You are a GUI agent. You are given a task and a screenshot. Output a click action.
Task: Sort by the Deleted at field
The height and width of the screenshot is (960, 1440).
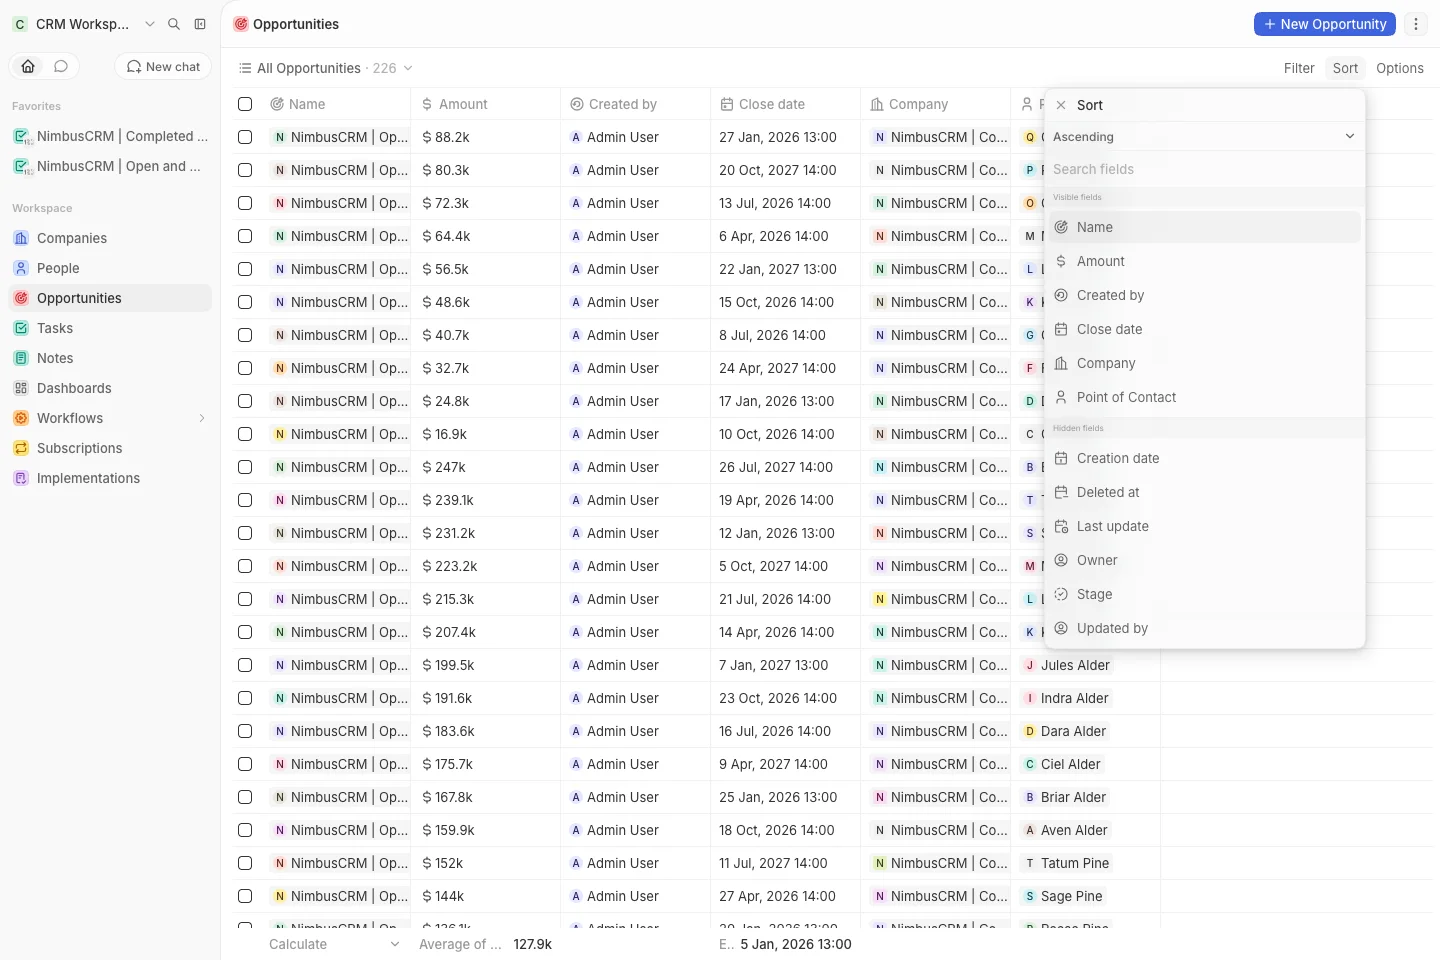pyautogui.click(x=1204, y=492)
